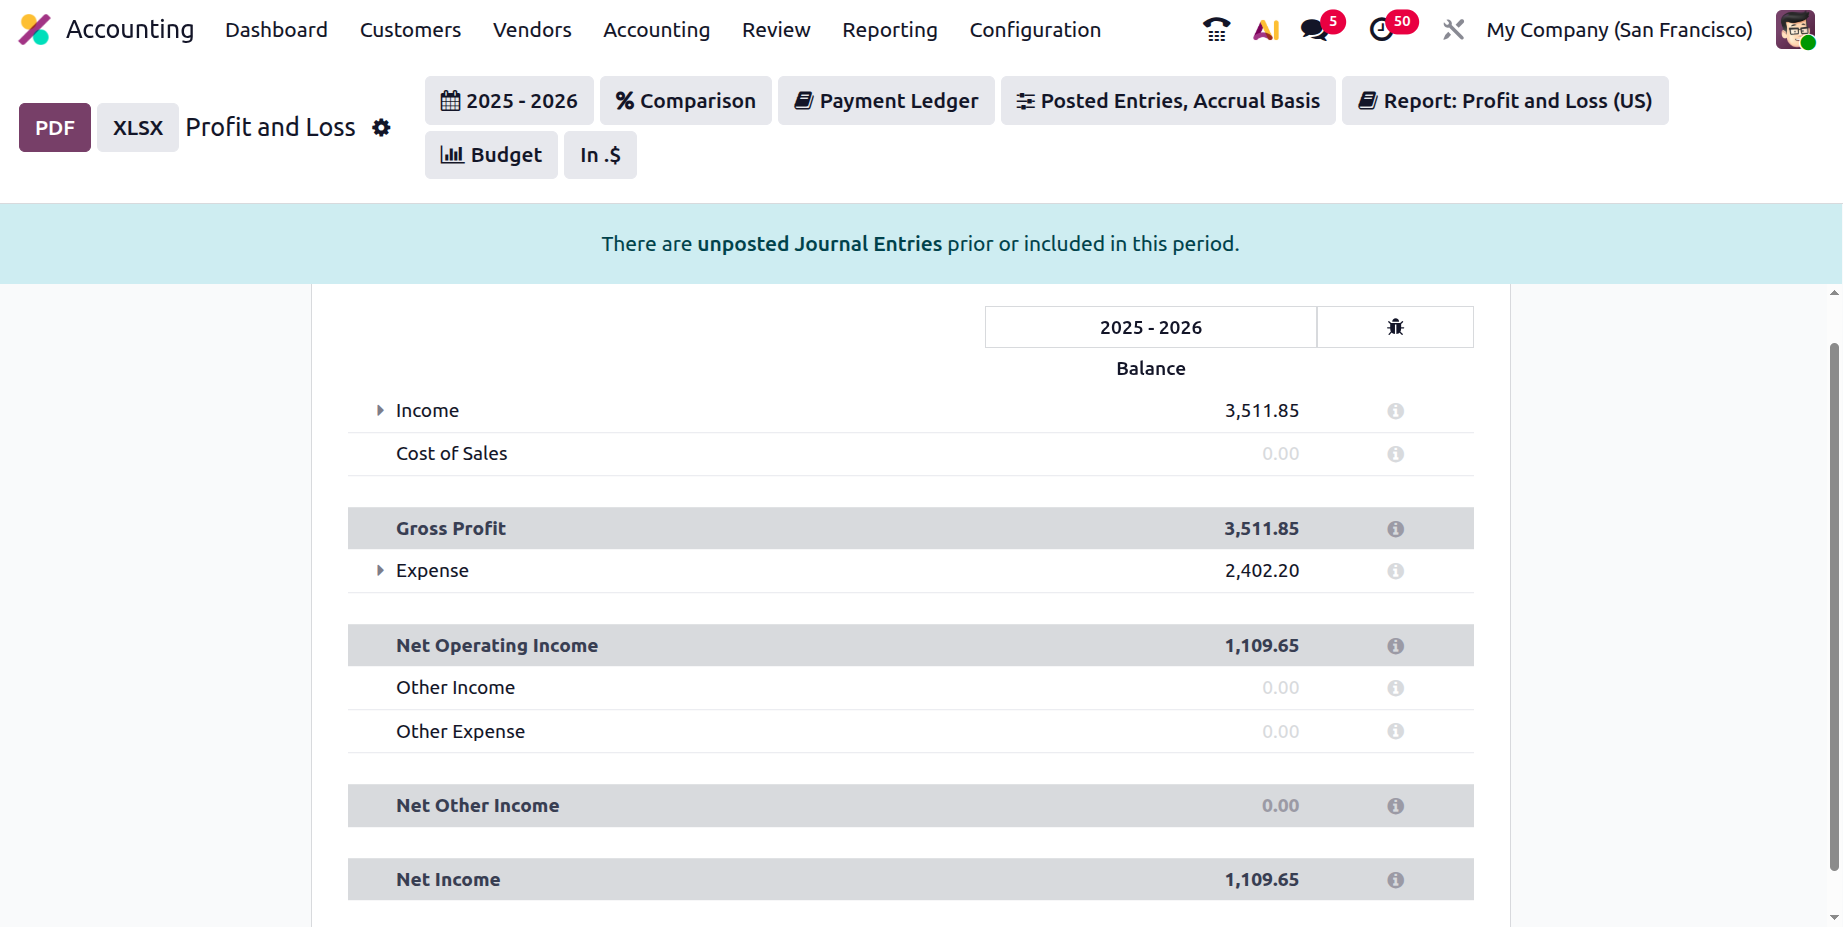Viewport: 1843px width, 927px height.
Task: Expand the Income row
Action: (380, 411)
